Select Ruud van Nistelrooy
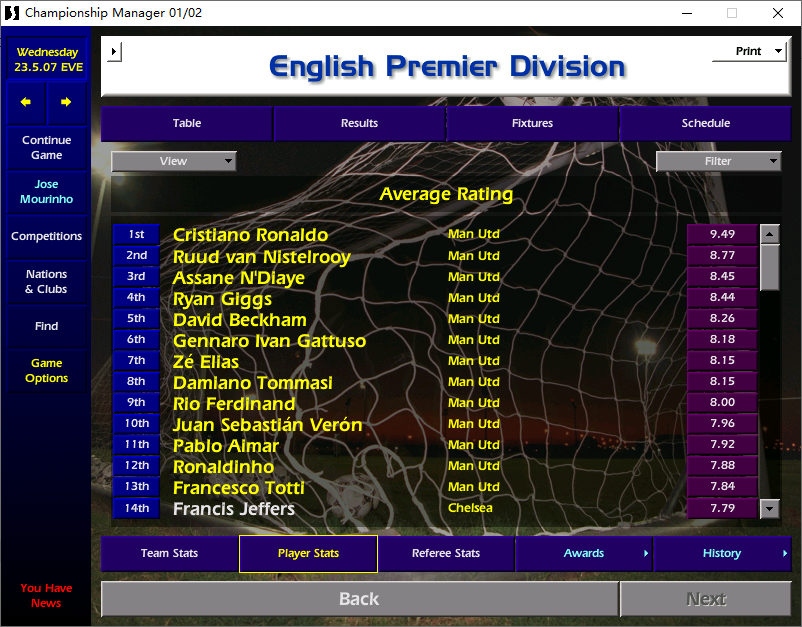The image size is (802, 627). (x=262, y=256)
